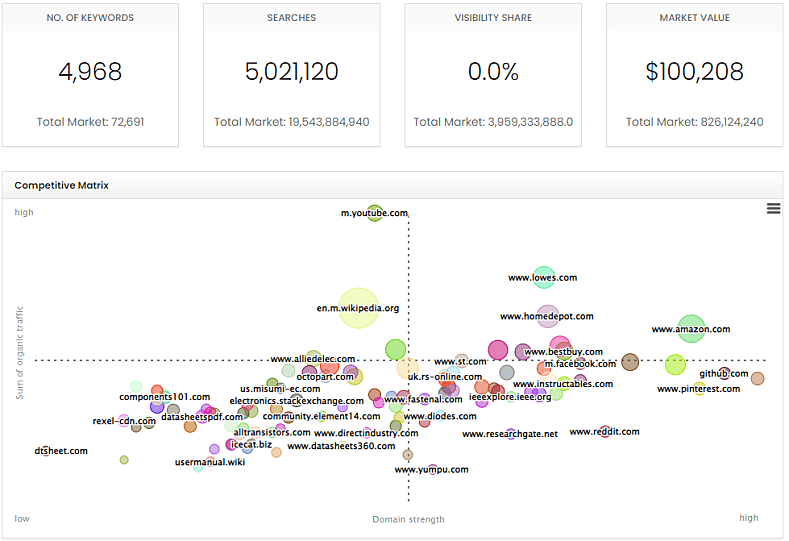Viewport: 789px width, 541px height.
Task: Click the www.datasheets360.com label
Action: (341, 446)
